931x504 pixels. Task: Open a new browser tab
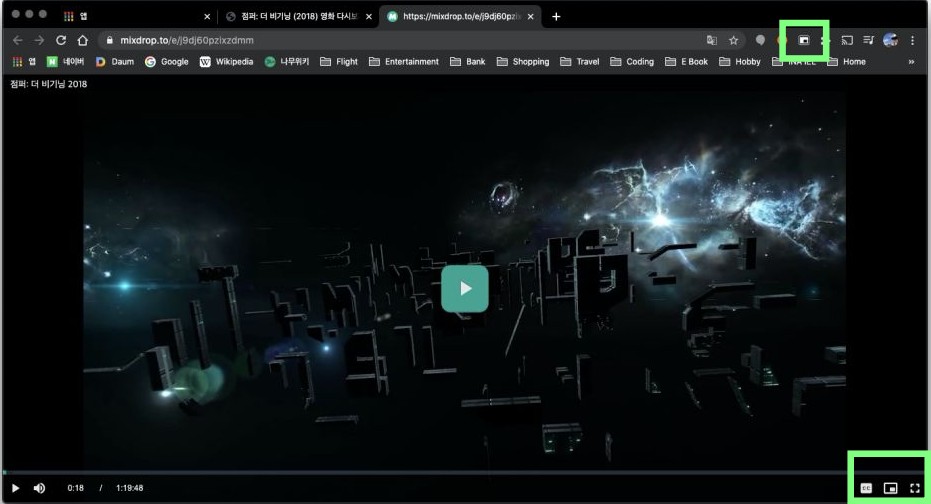point(556,17)
